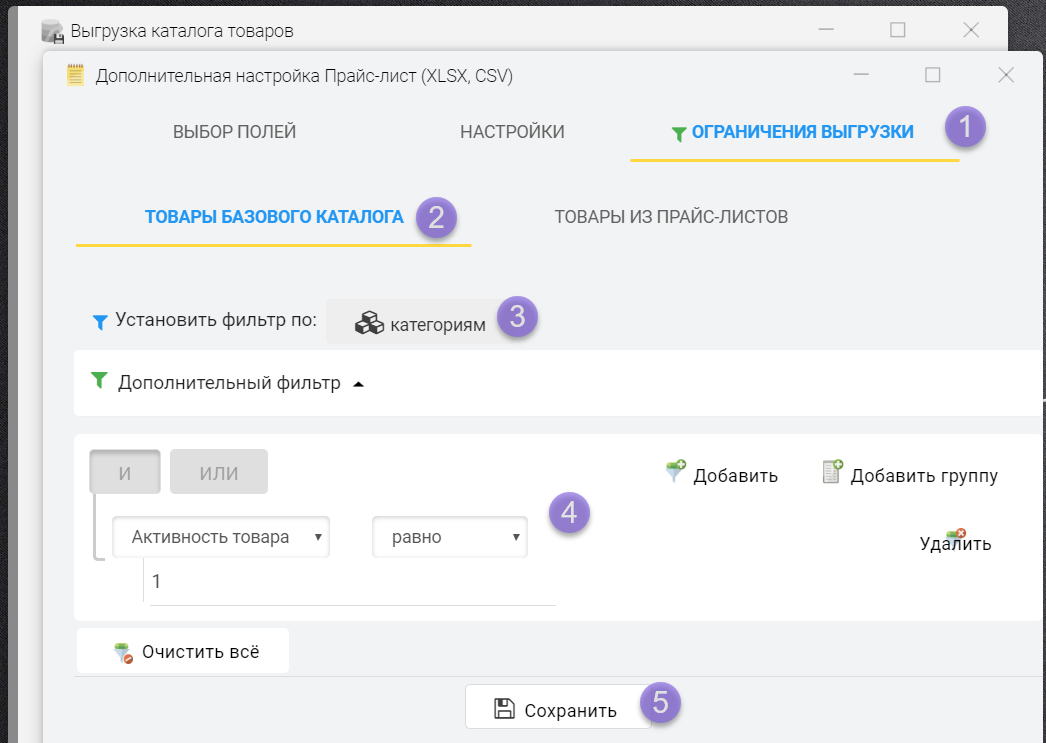Open the Активность товара field dropdown
Screen dimensions: 1046x743
220,537
